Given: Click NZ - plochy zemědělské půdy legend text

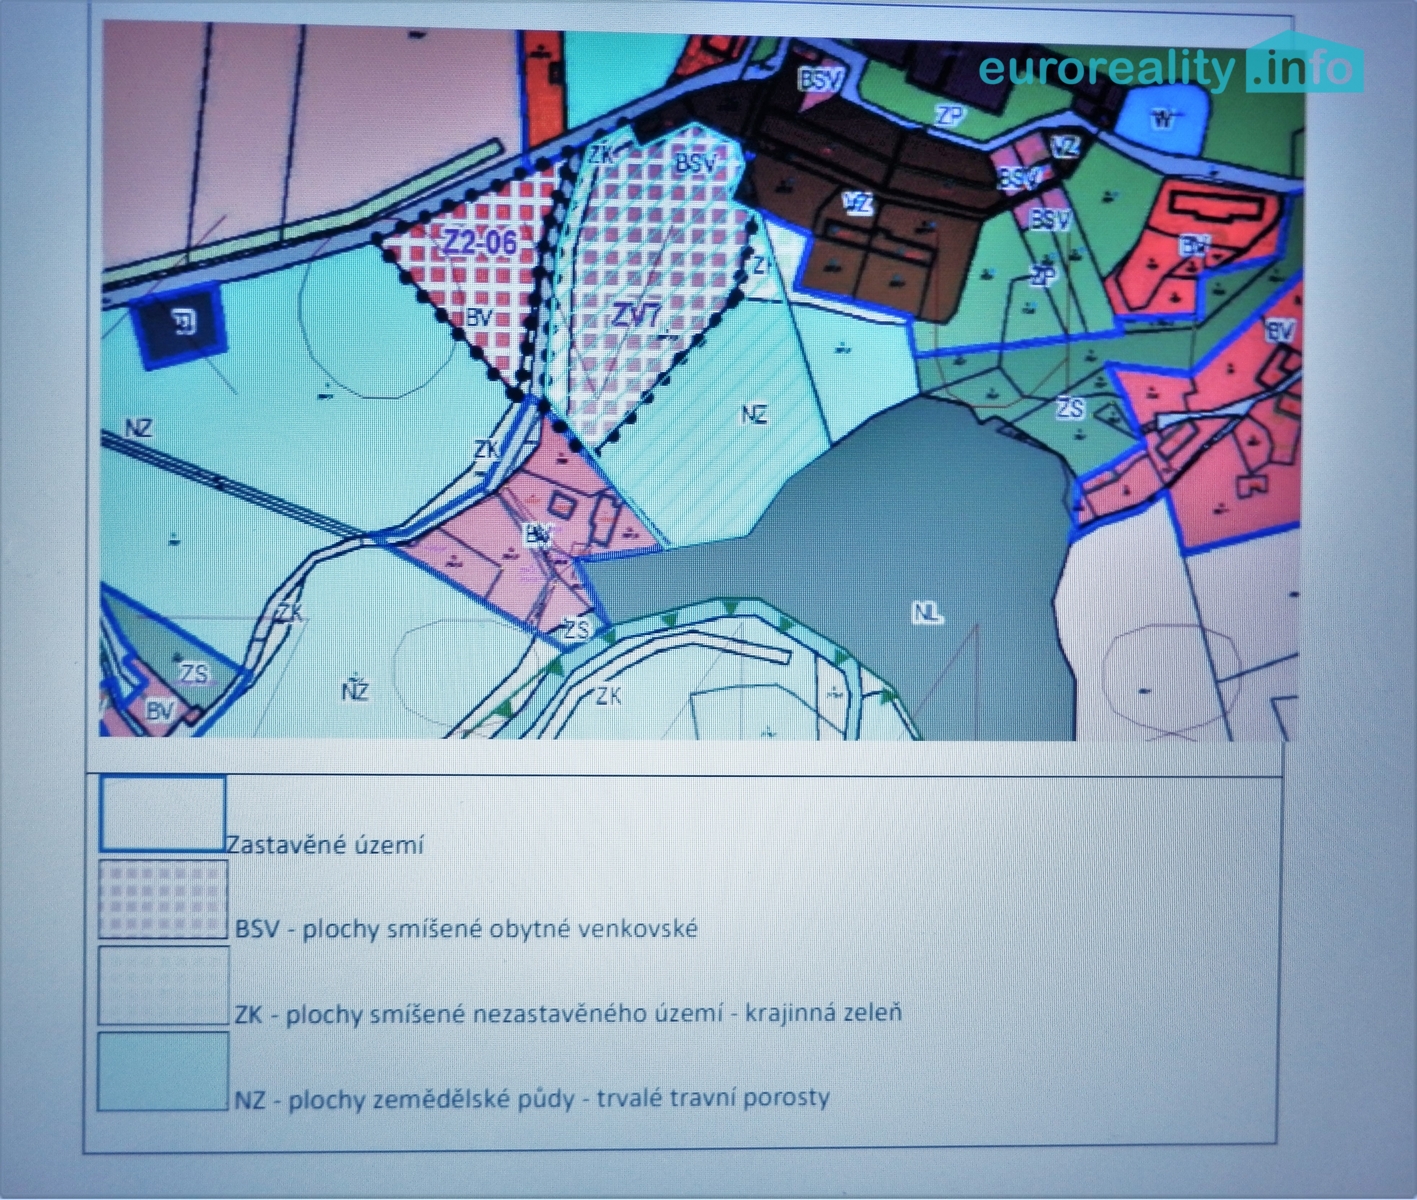Looking at the screenshot, I should click(x=532, y=1099).
